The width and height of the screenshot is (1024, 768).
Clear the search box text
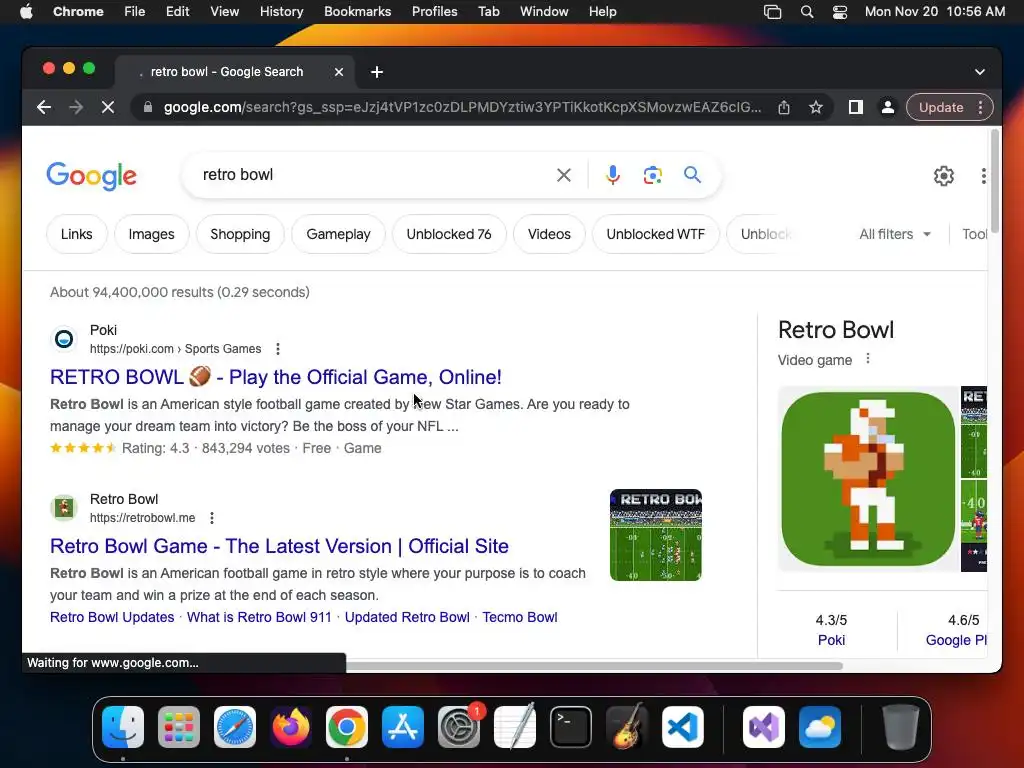coord(564,175)
